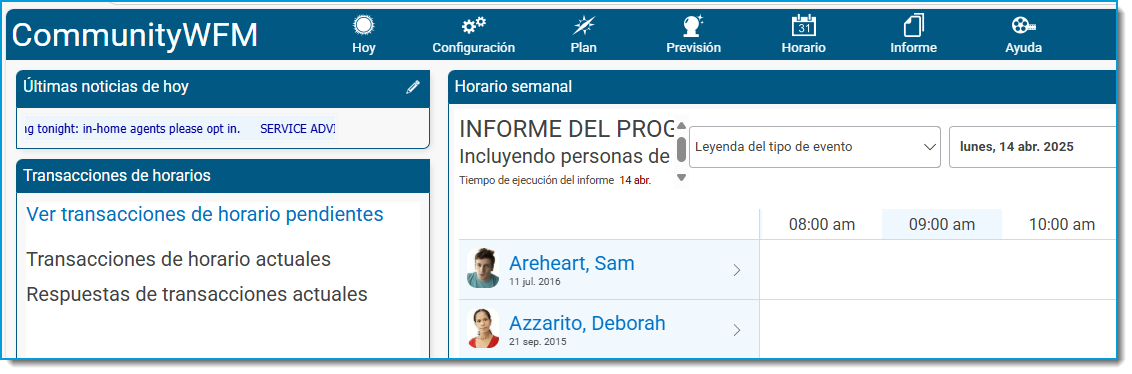Screen dimensions: 1132x374
Task: Open the Configuración menu label
Action: [474, 48]
